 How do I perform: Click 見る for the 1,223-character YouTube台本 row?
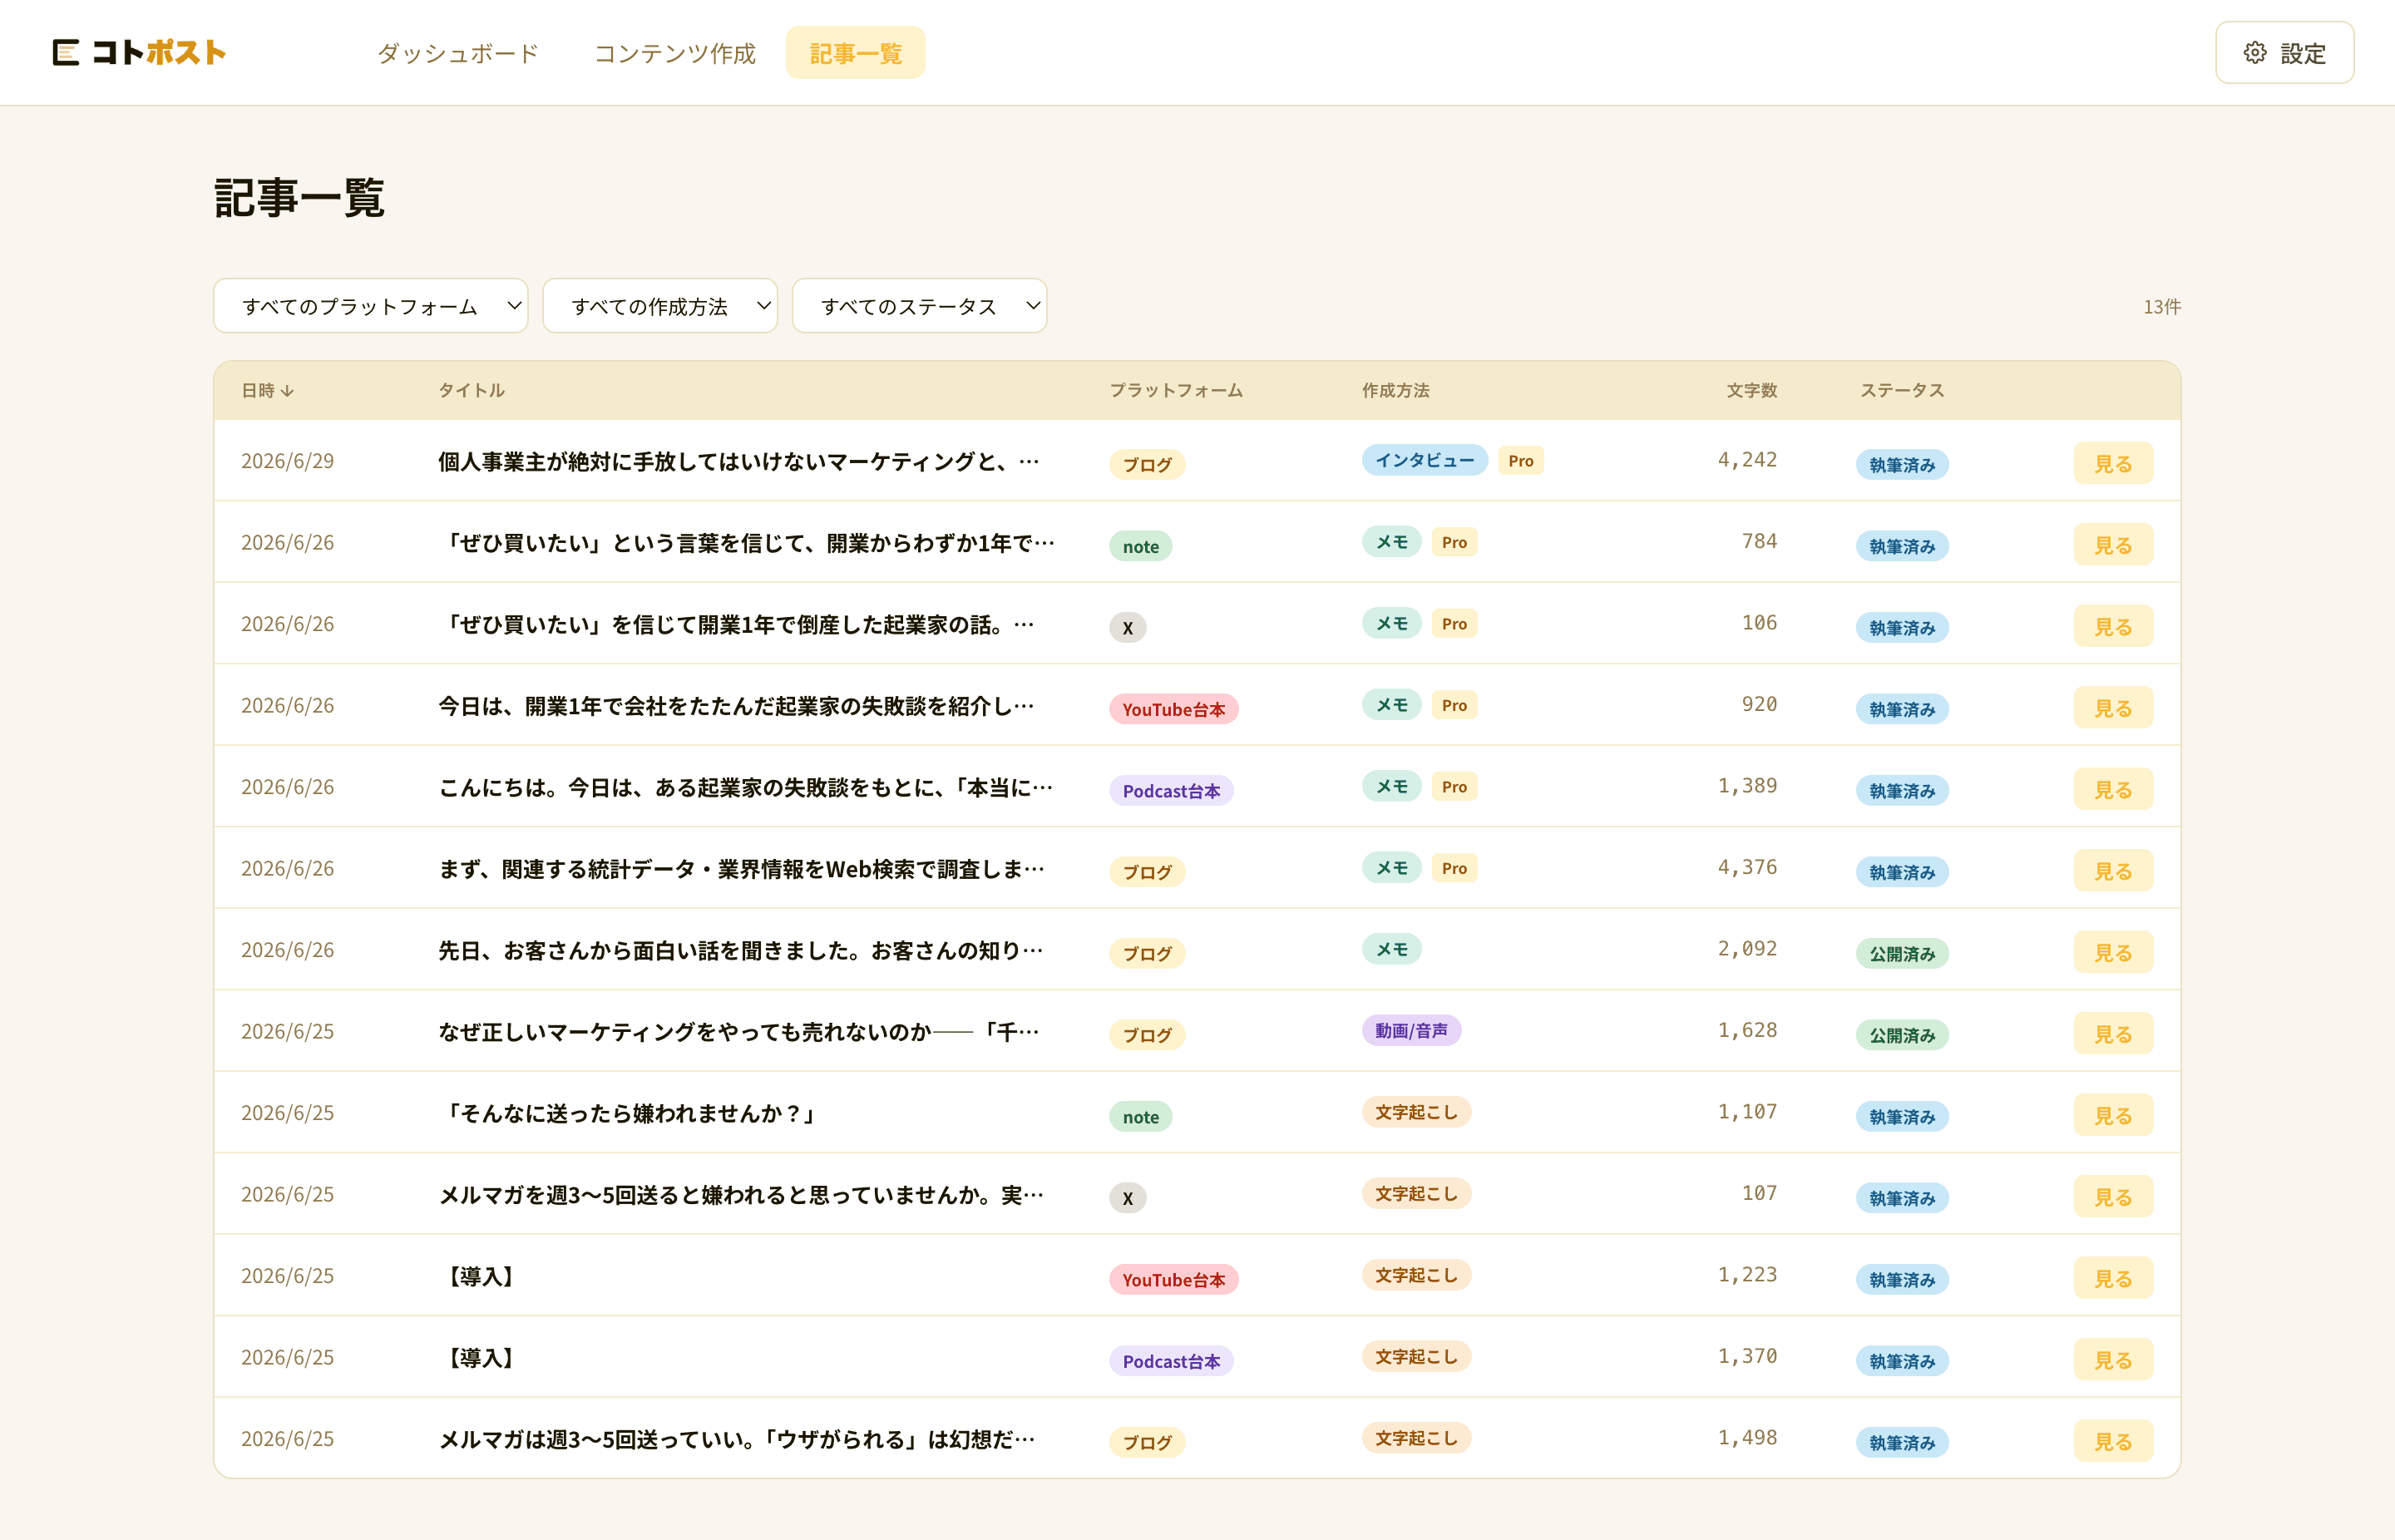coord(2113,1278)
